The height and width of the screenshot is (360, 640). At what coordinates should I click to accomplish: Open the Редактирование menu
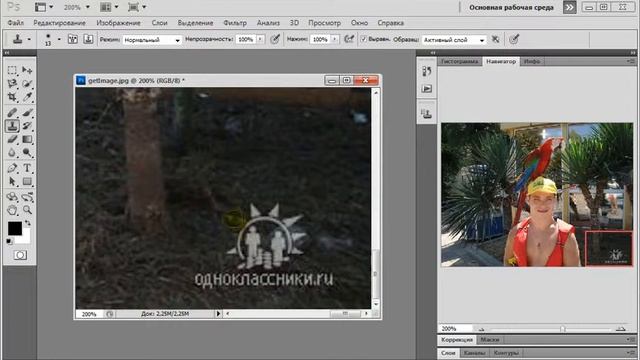60,23
